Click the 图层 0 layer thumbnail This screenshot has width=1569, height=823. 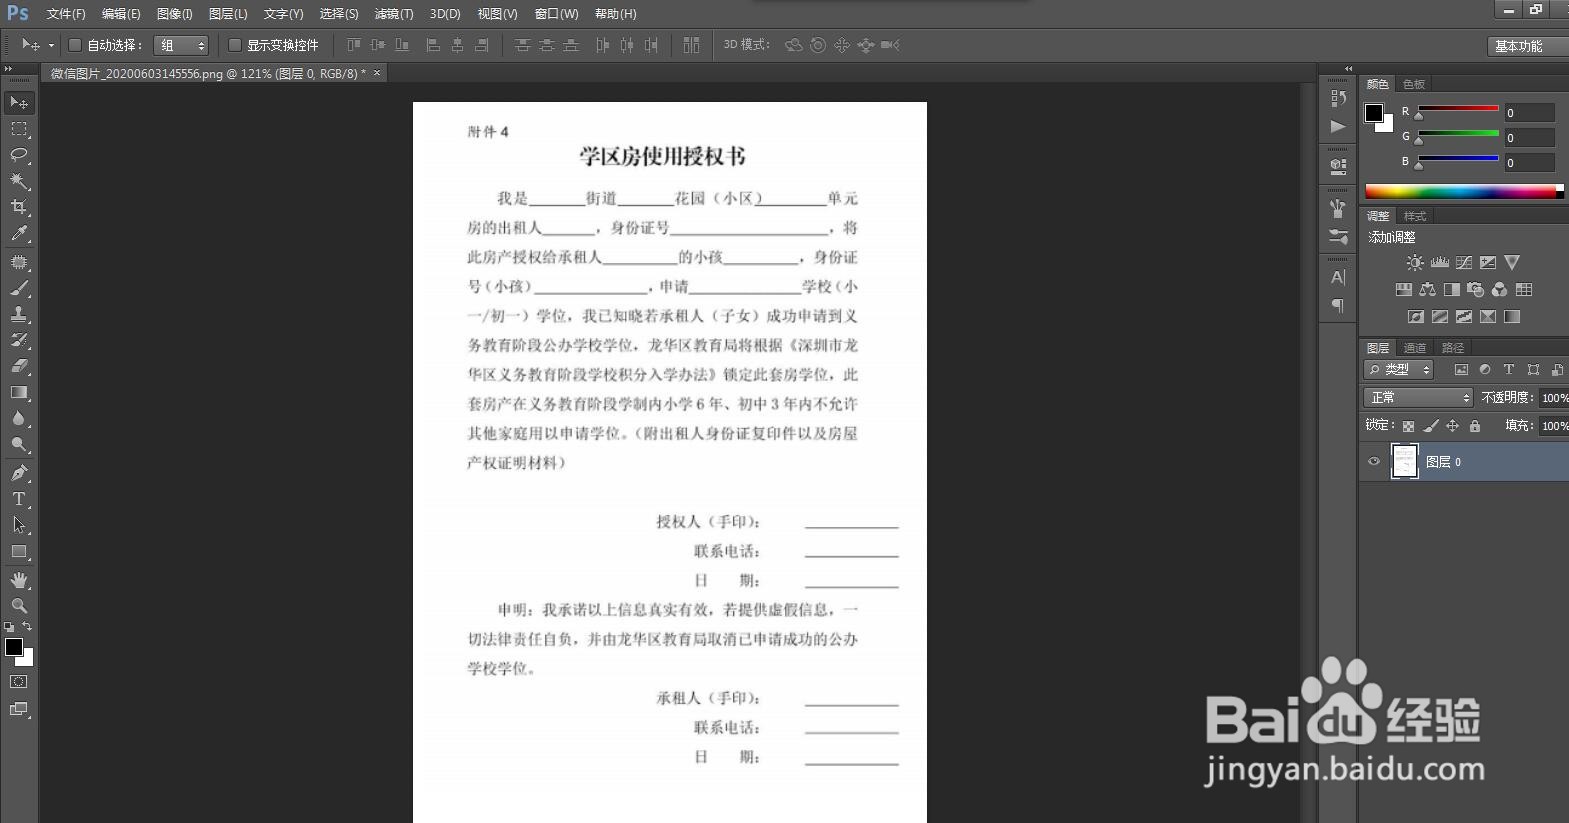[1405, 462]
